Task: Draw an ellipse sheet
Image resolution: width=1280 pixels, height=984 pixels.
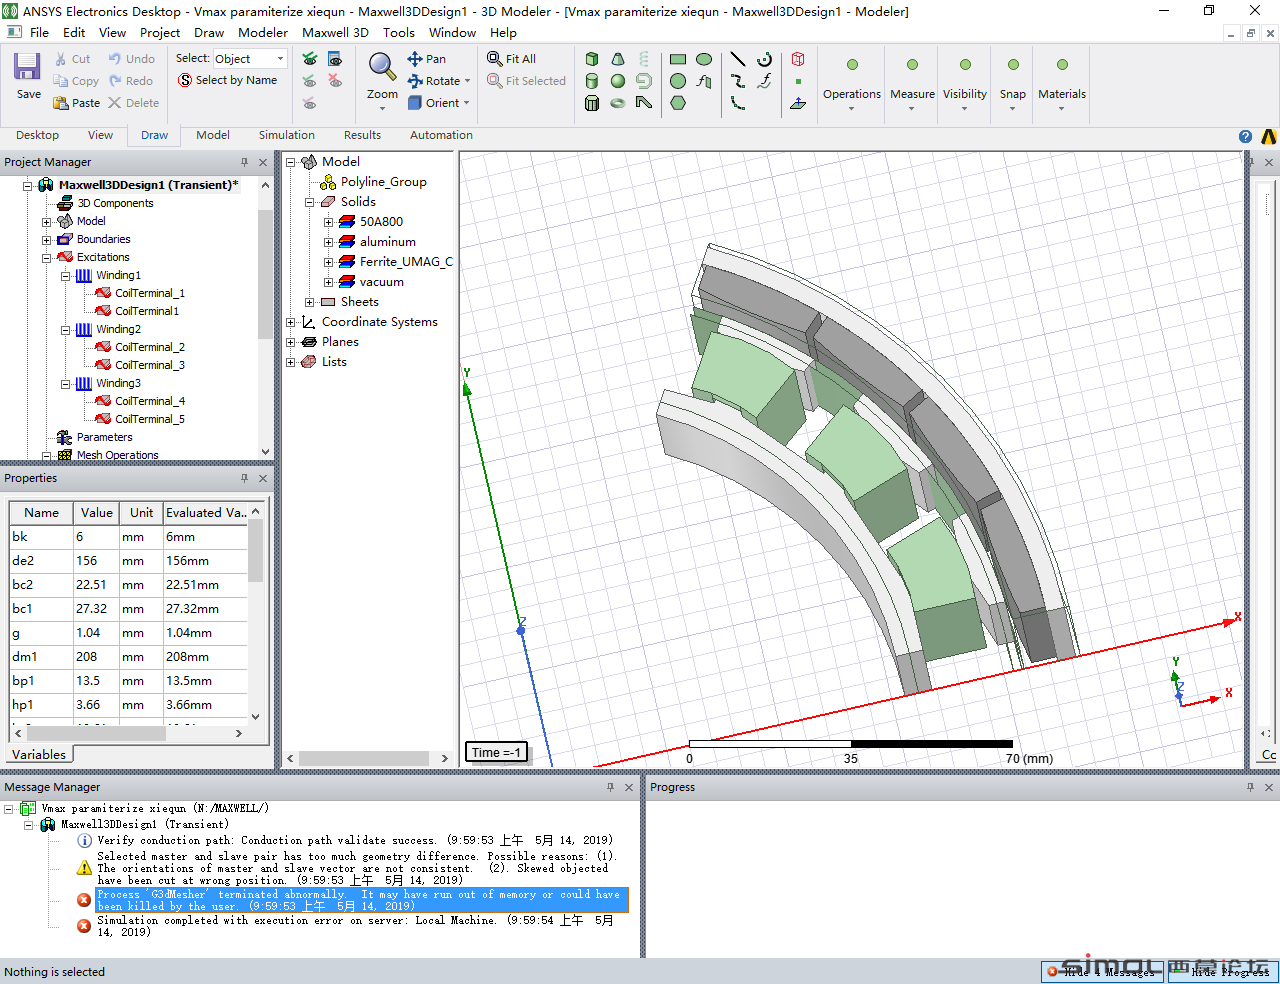Action: (x=704, y=59)
